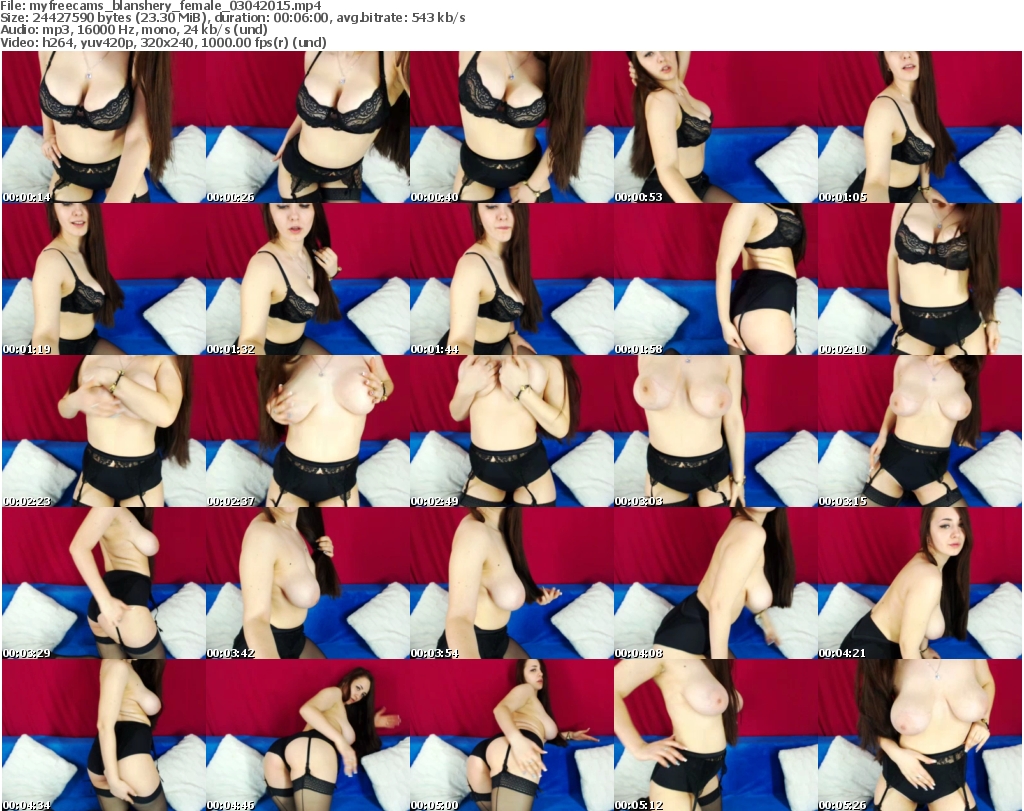
Task: Select the frame at 00:01:05
Action: (x=919, y=127)
